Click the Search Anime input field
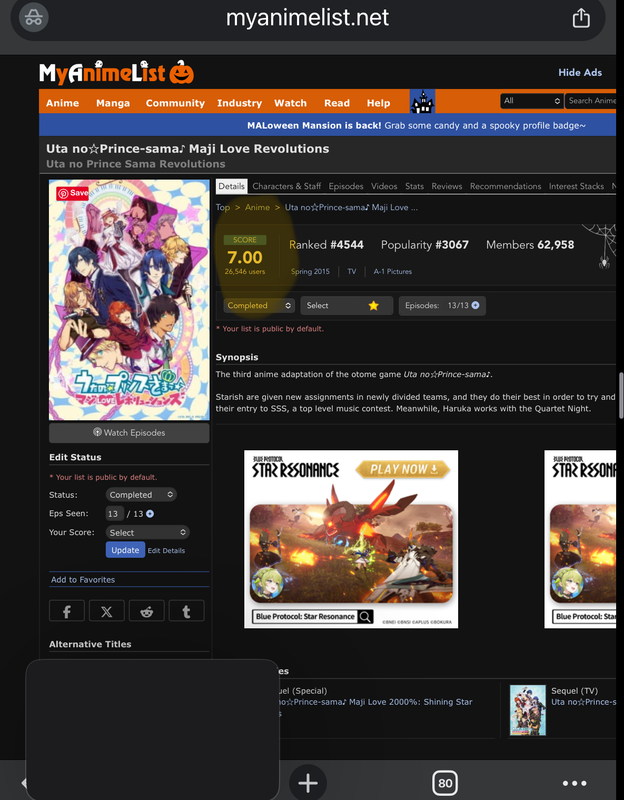 (591, 101)
